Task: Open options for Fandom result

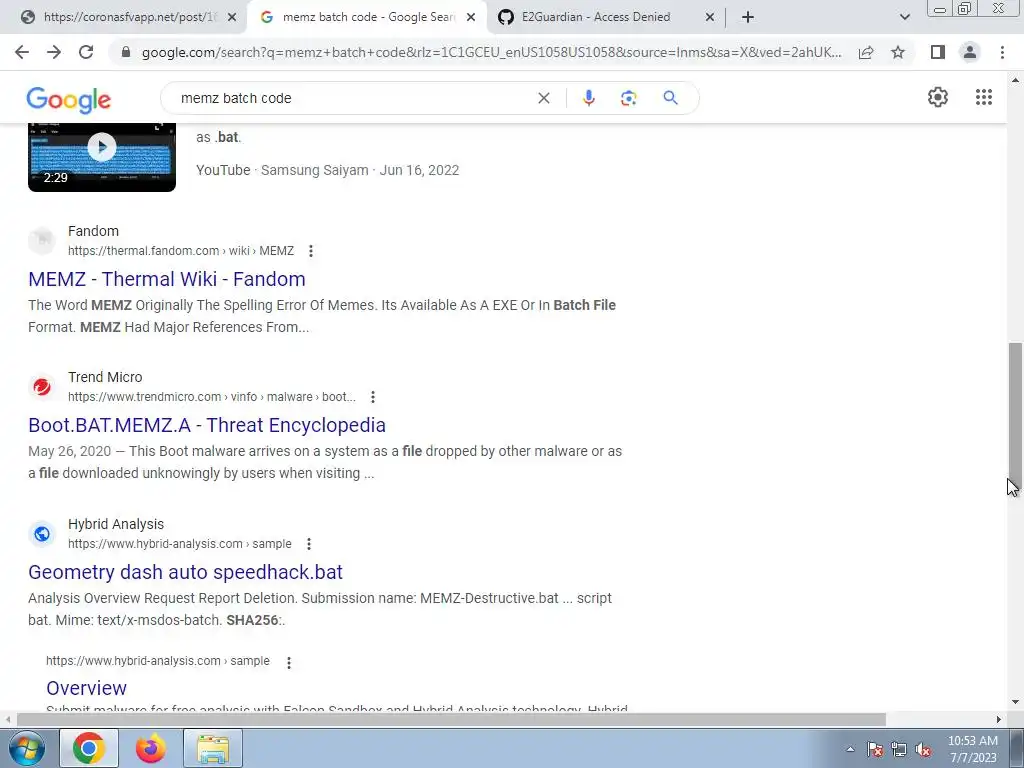Action: [311, 251]
